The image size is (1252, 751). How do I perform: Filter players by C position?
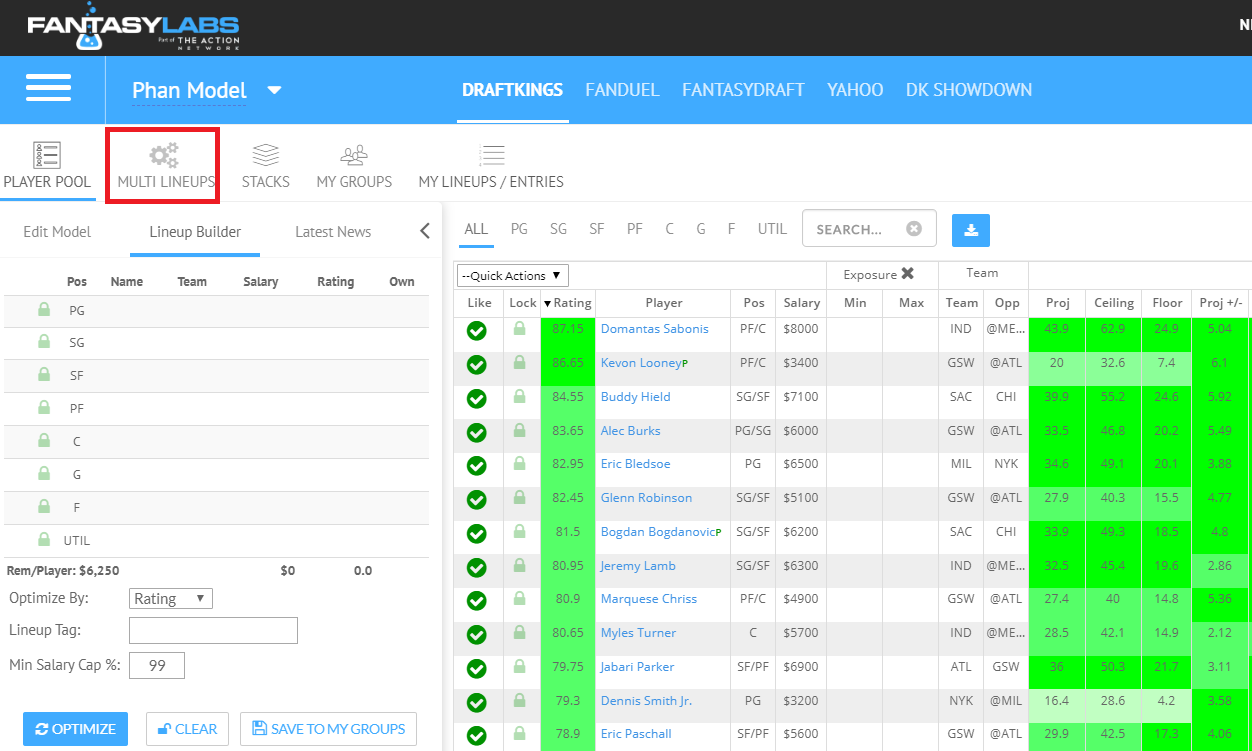click(669, 229)
